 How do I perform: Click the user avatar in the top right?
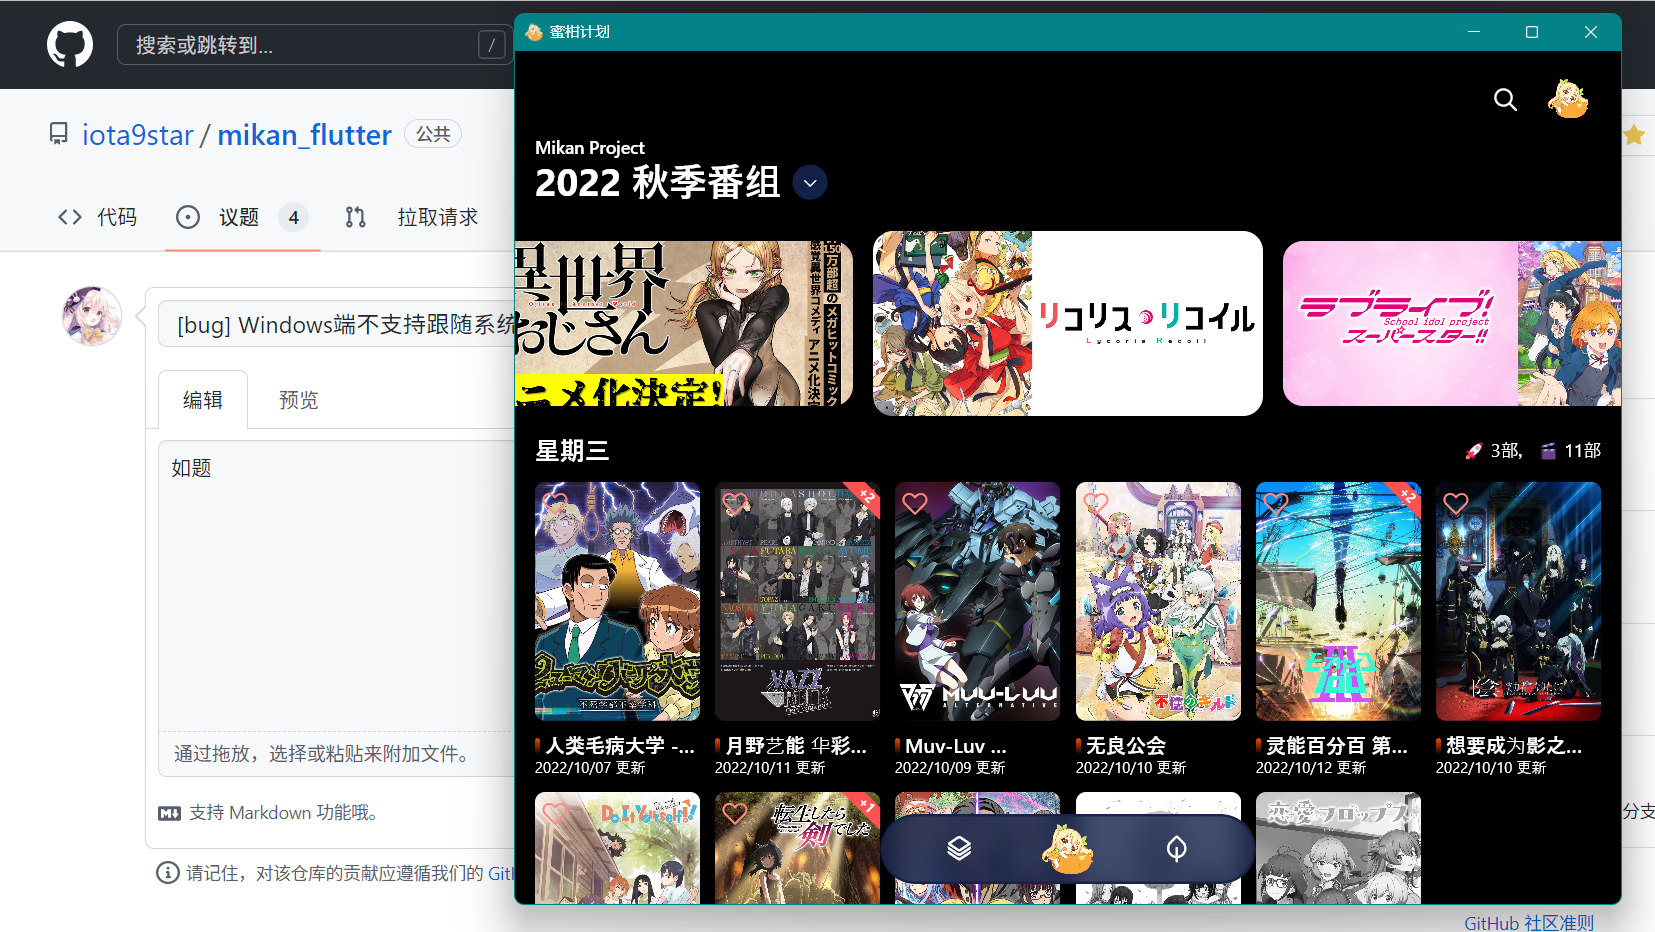click(x=1569, y=99)
